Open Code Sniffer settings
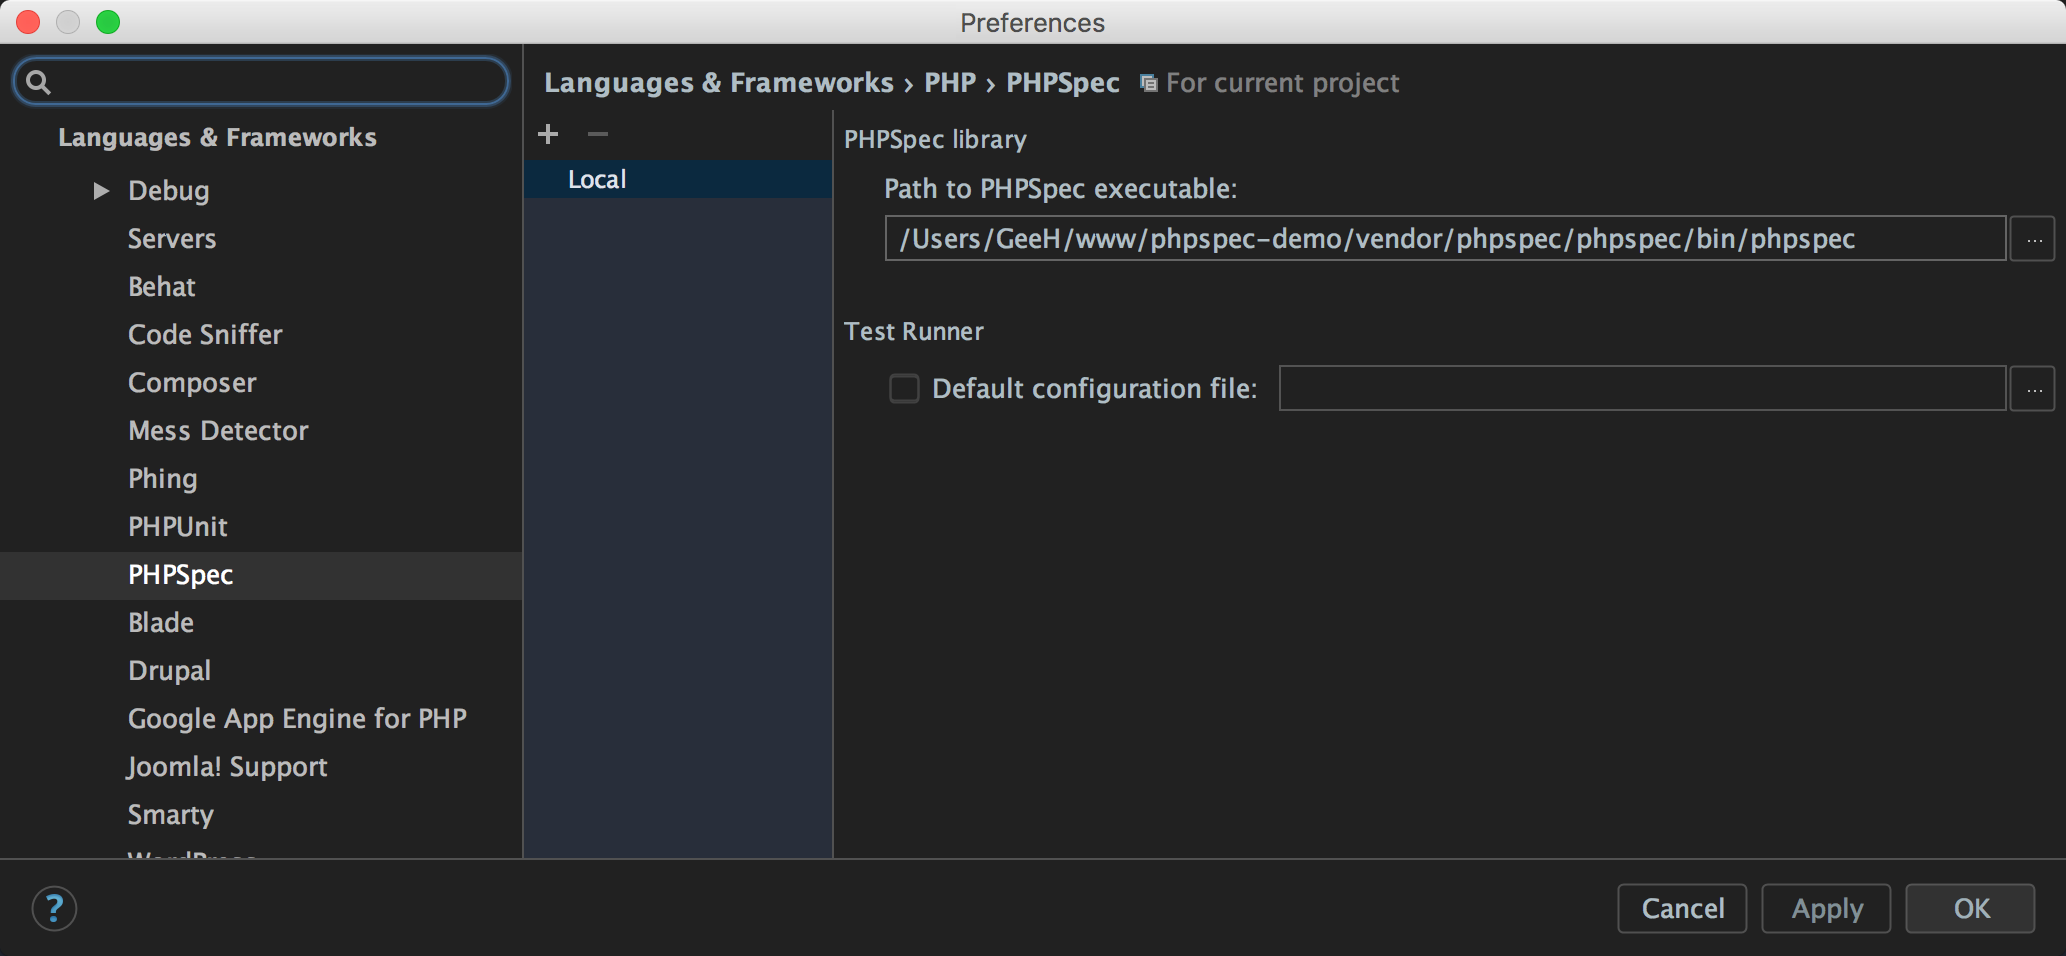 [205, 334]
